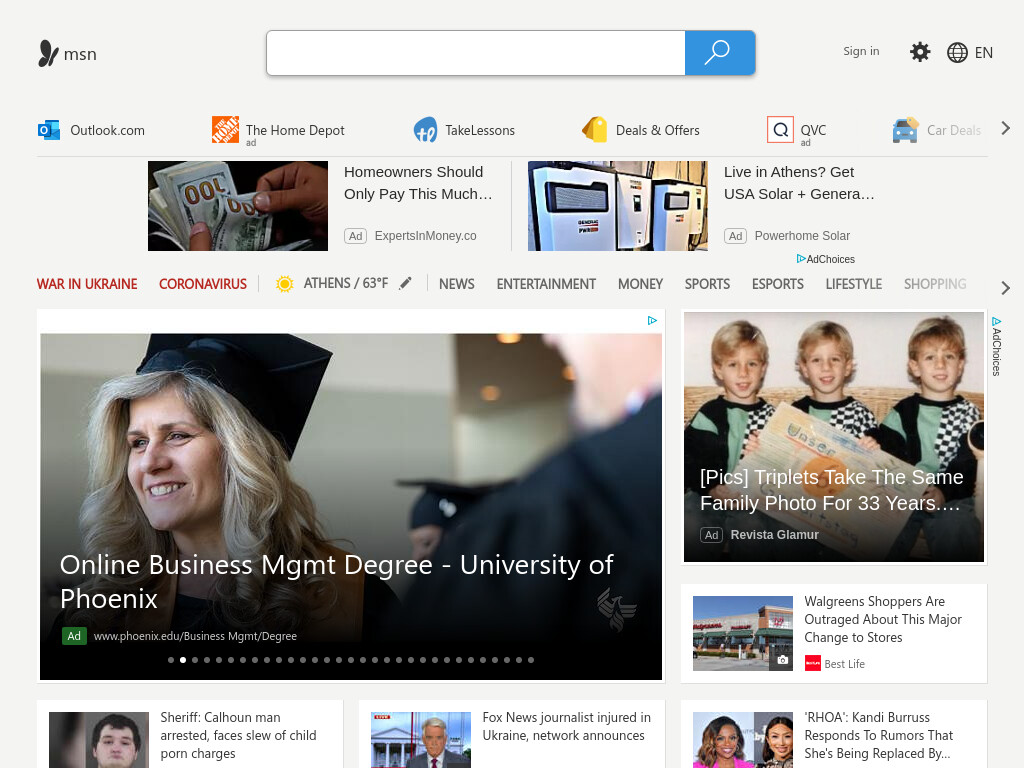
Task: Select the ENTERTAINMENT tab
Action: click(x=546, y=284)
